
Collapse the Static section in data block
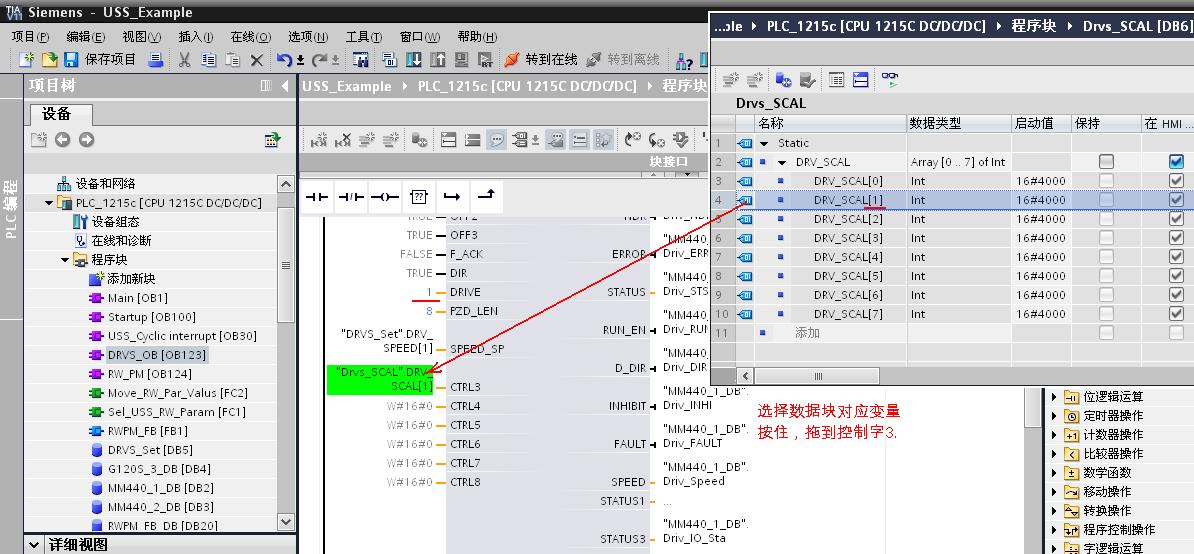[x=764, y=143]
